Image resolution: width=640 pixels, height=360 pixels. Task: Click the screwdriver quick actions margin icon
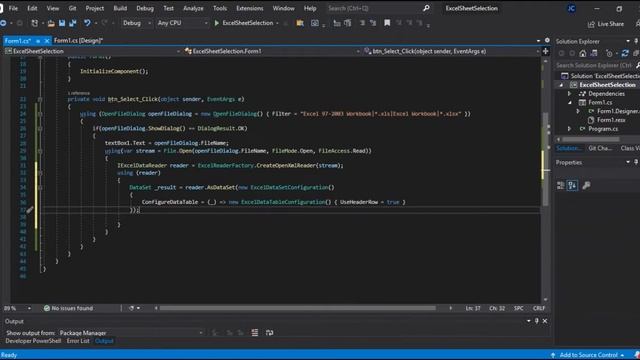(x=29, y=210)
